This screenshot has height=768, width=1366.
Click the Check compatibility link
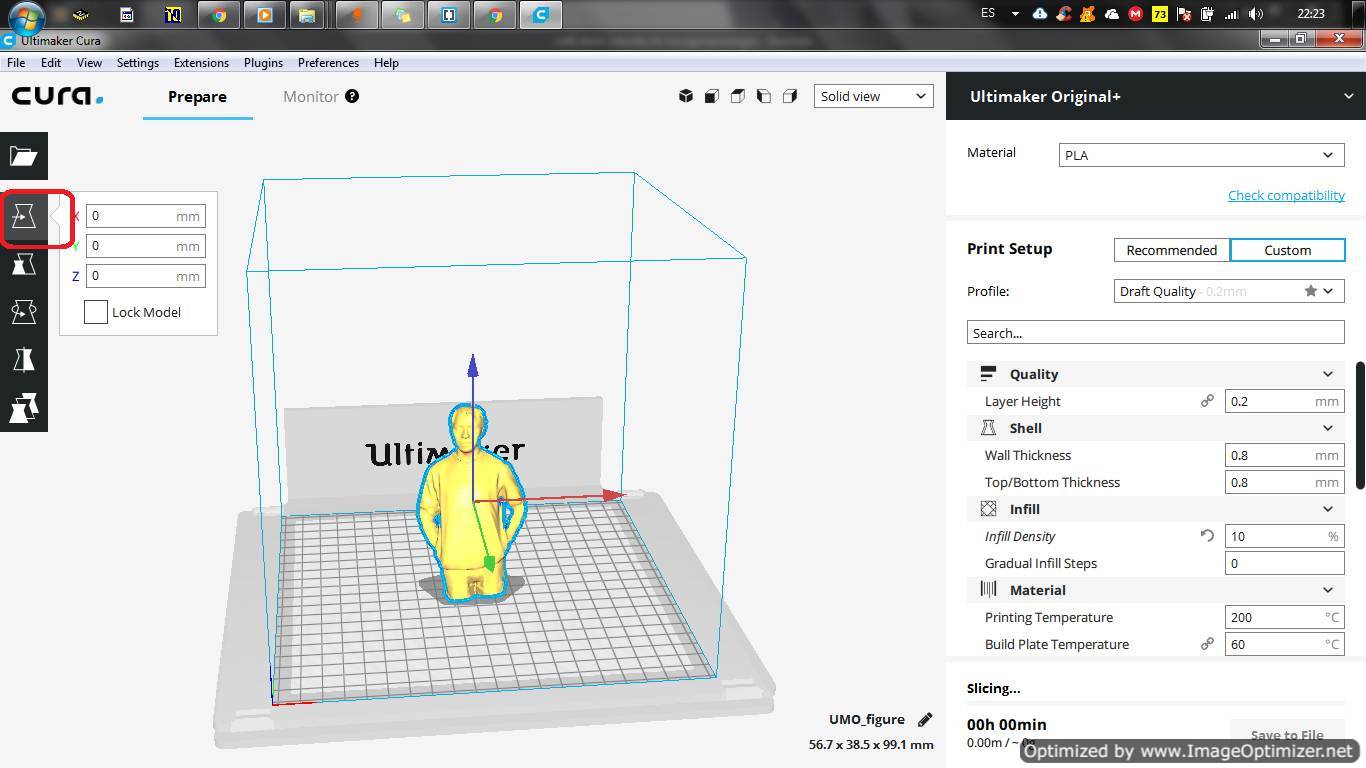point(1286,195)
